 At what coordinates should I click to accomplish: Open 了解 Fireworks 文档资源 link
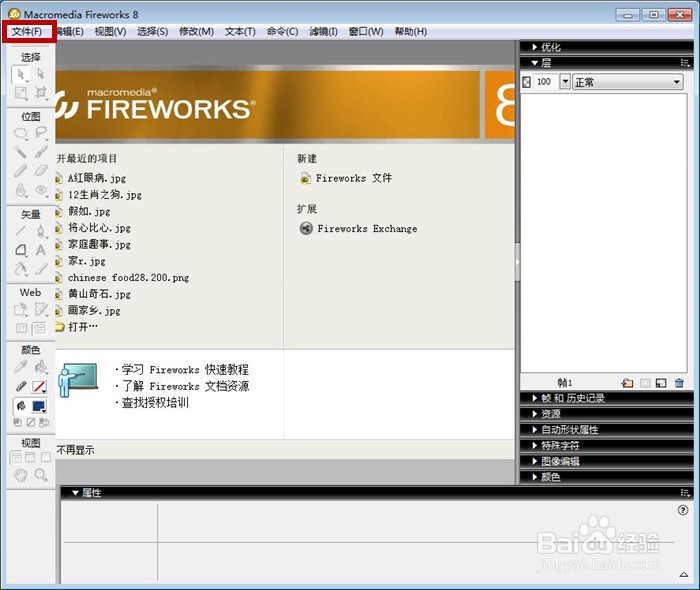click(185, 386)
